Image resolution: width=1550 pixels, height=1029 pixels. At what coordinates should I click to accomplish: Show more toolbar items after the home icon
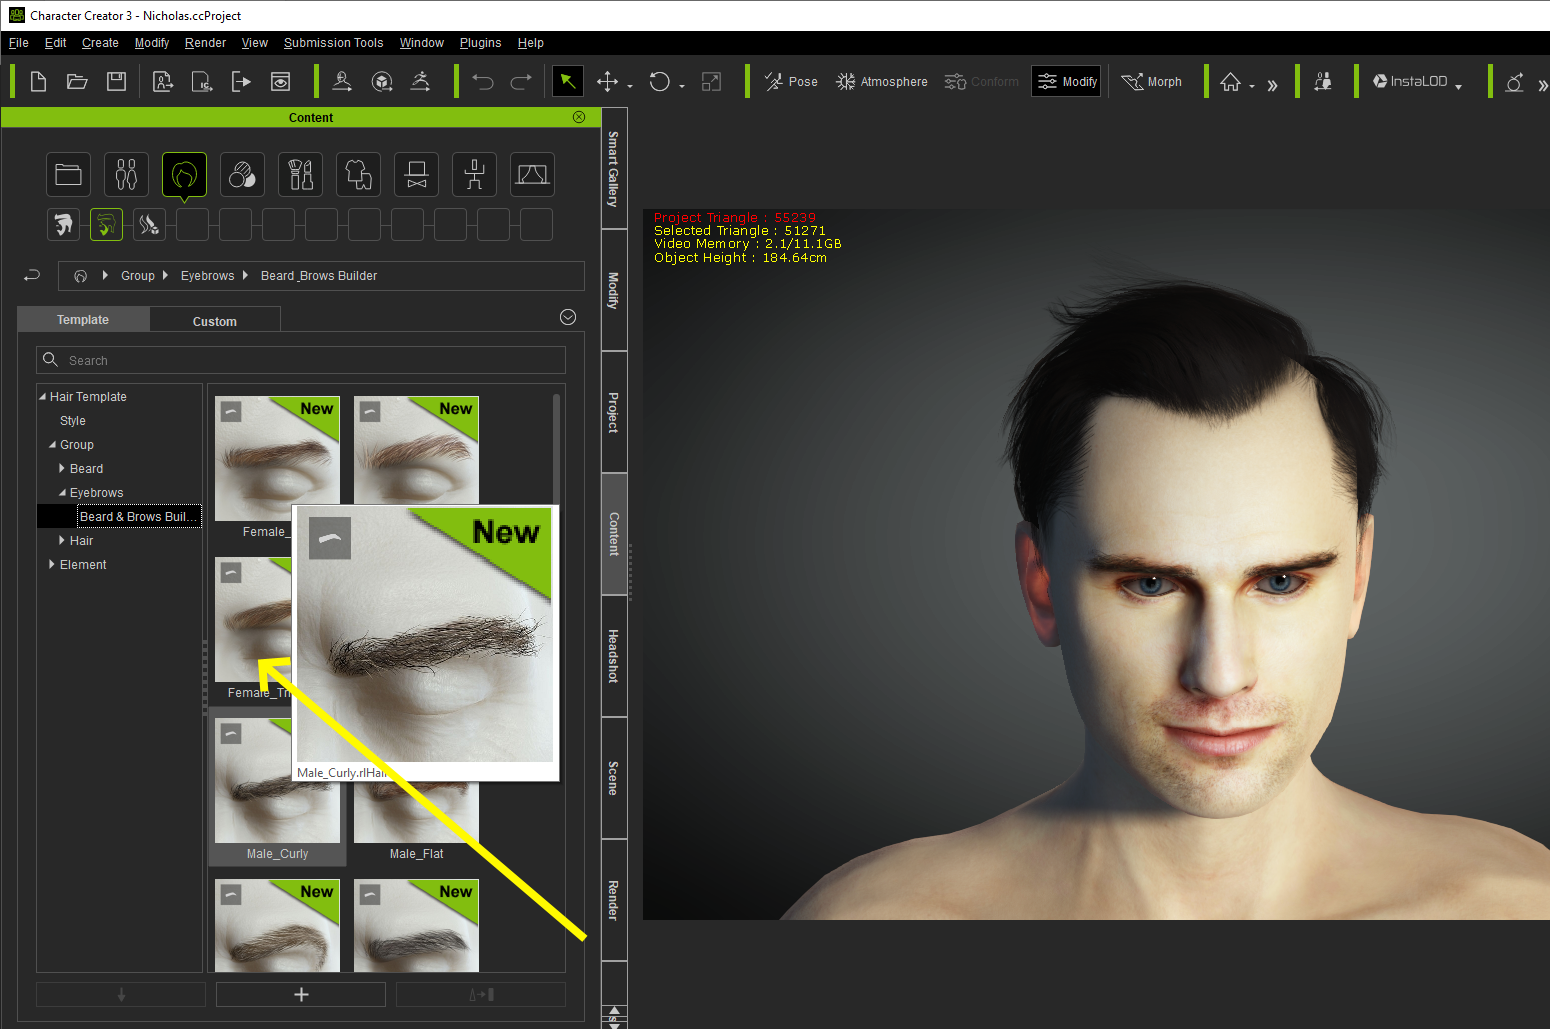tap(1272, 85)
